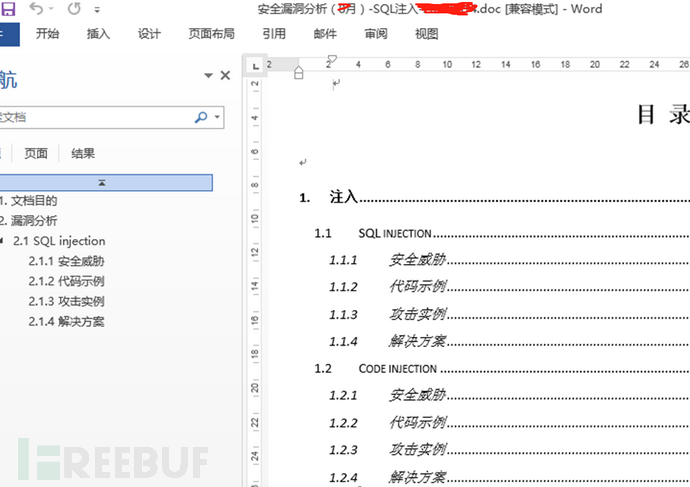This screenshot has height=487, width=690.
Task: Switch to the 开始 ribbon tab
Action: pos(47,34)
